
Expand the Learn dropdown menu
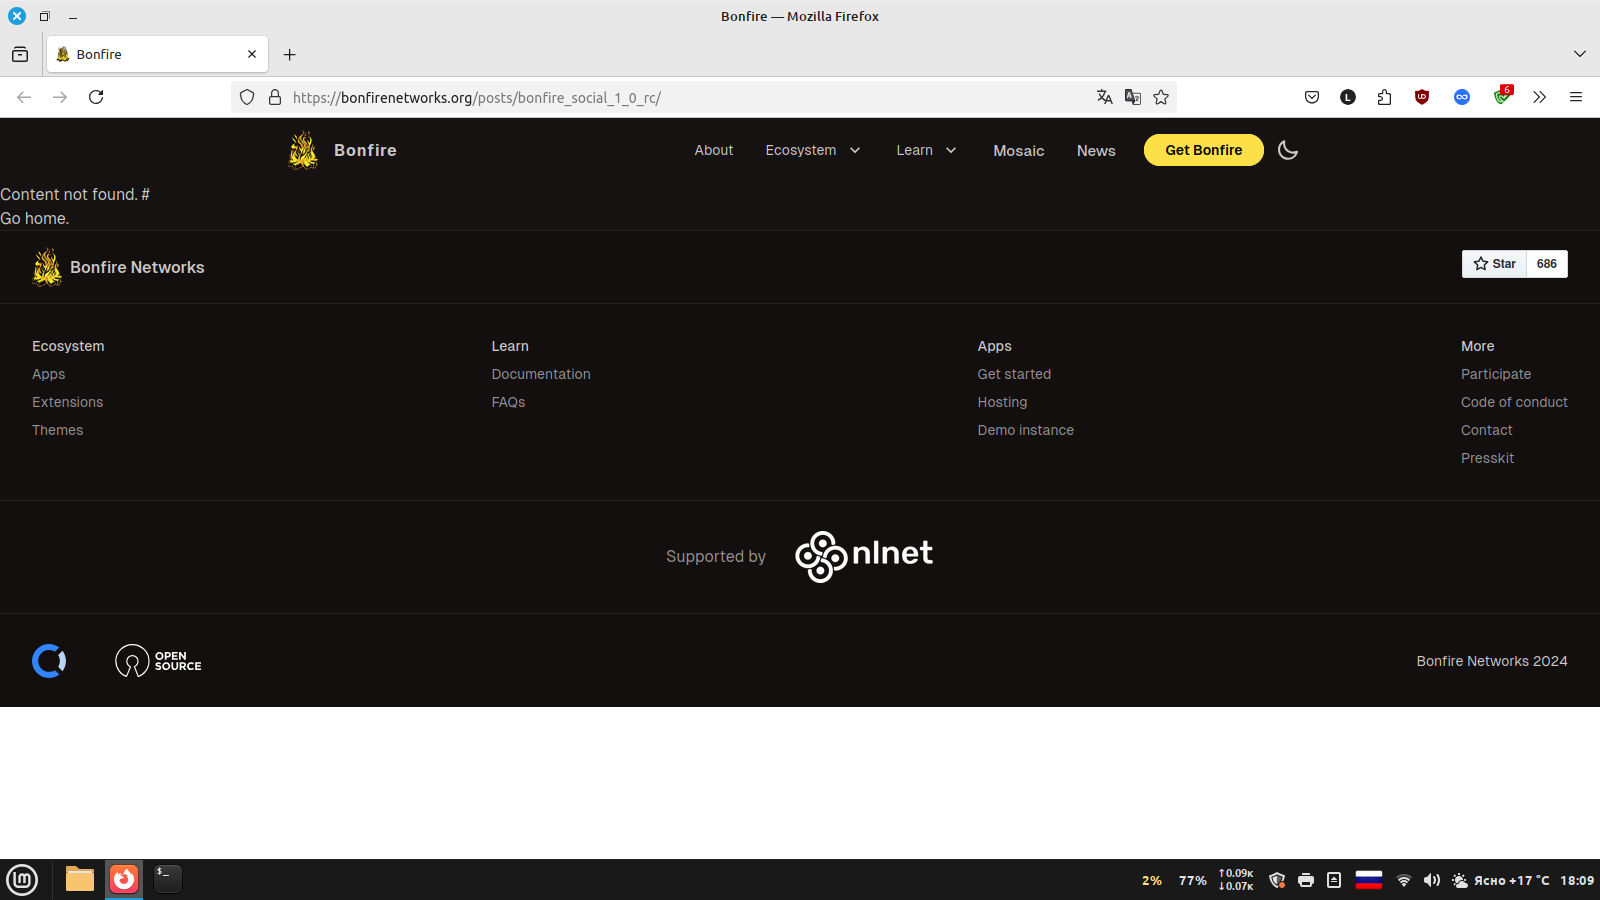coord(926,150)
